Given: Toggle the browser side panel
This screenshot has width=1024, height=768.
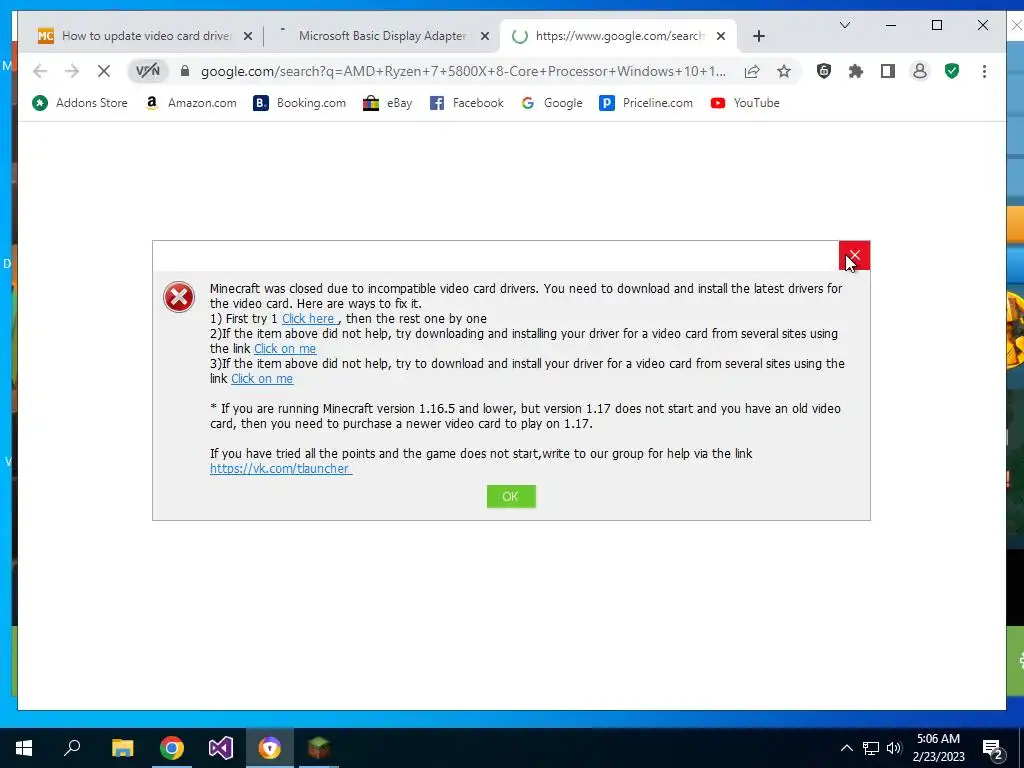Looking at the screenshot, I should point(888,71).
